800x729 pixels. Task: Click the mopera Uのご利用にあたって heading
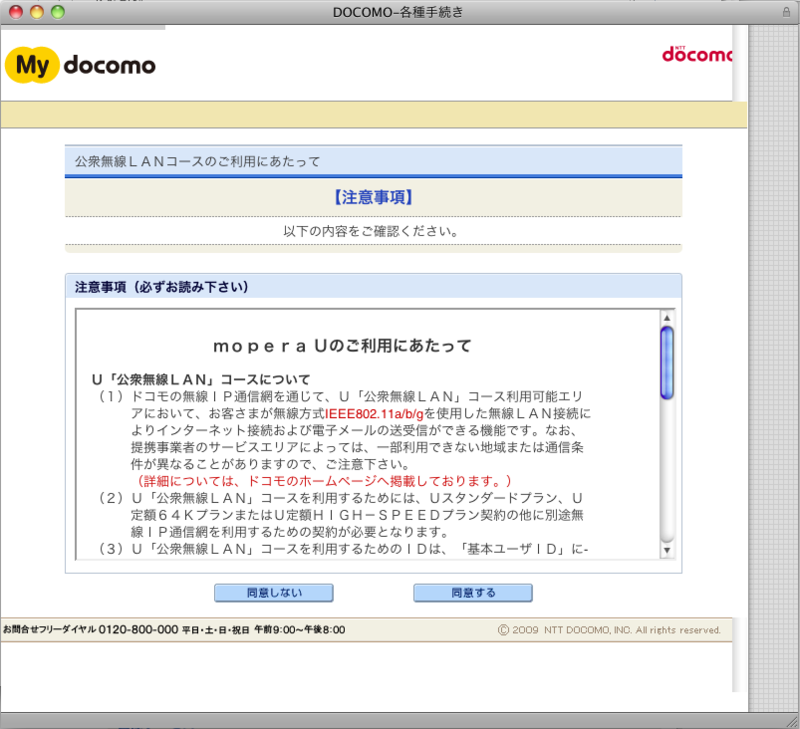[x=342, y=346]
